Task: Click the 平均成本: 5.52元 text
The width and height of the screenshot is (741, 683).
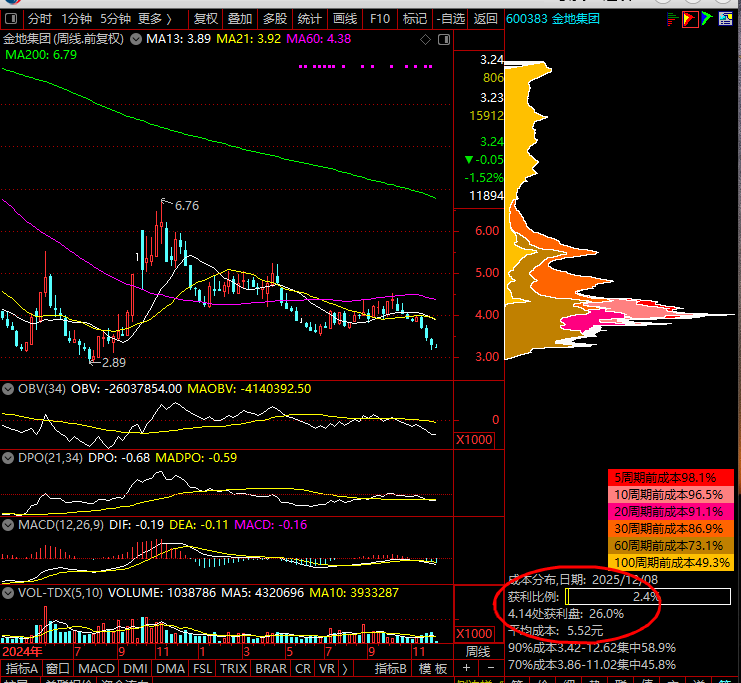Action: coord(556,631)
